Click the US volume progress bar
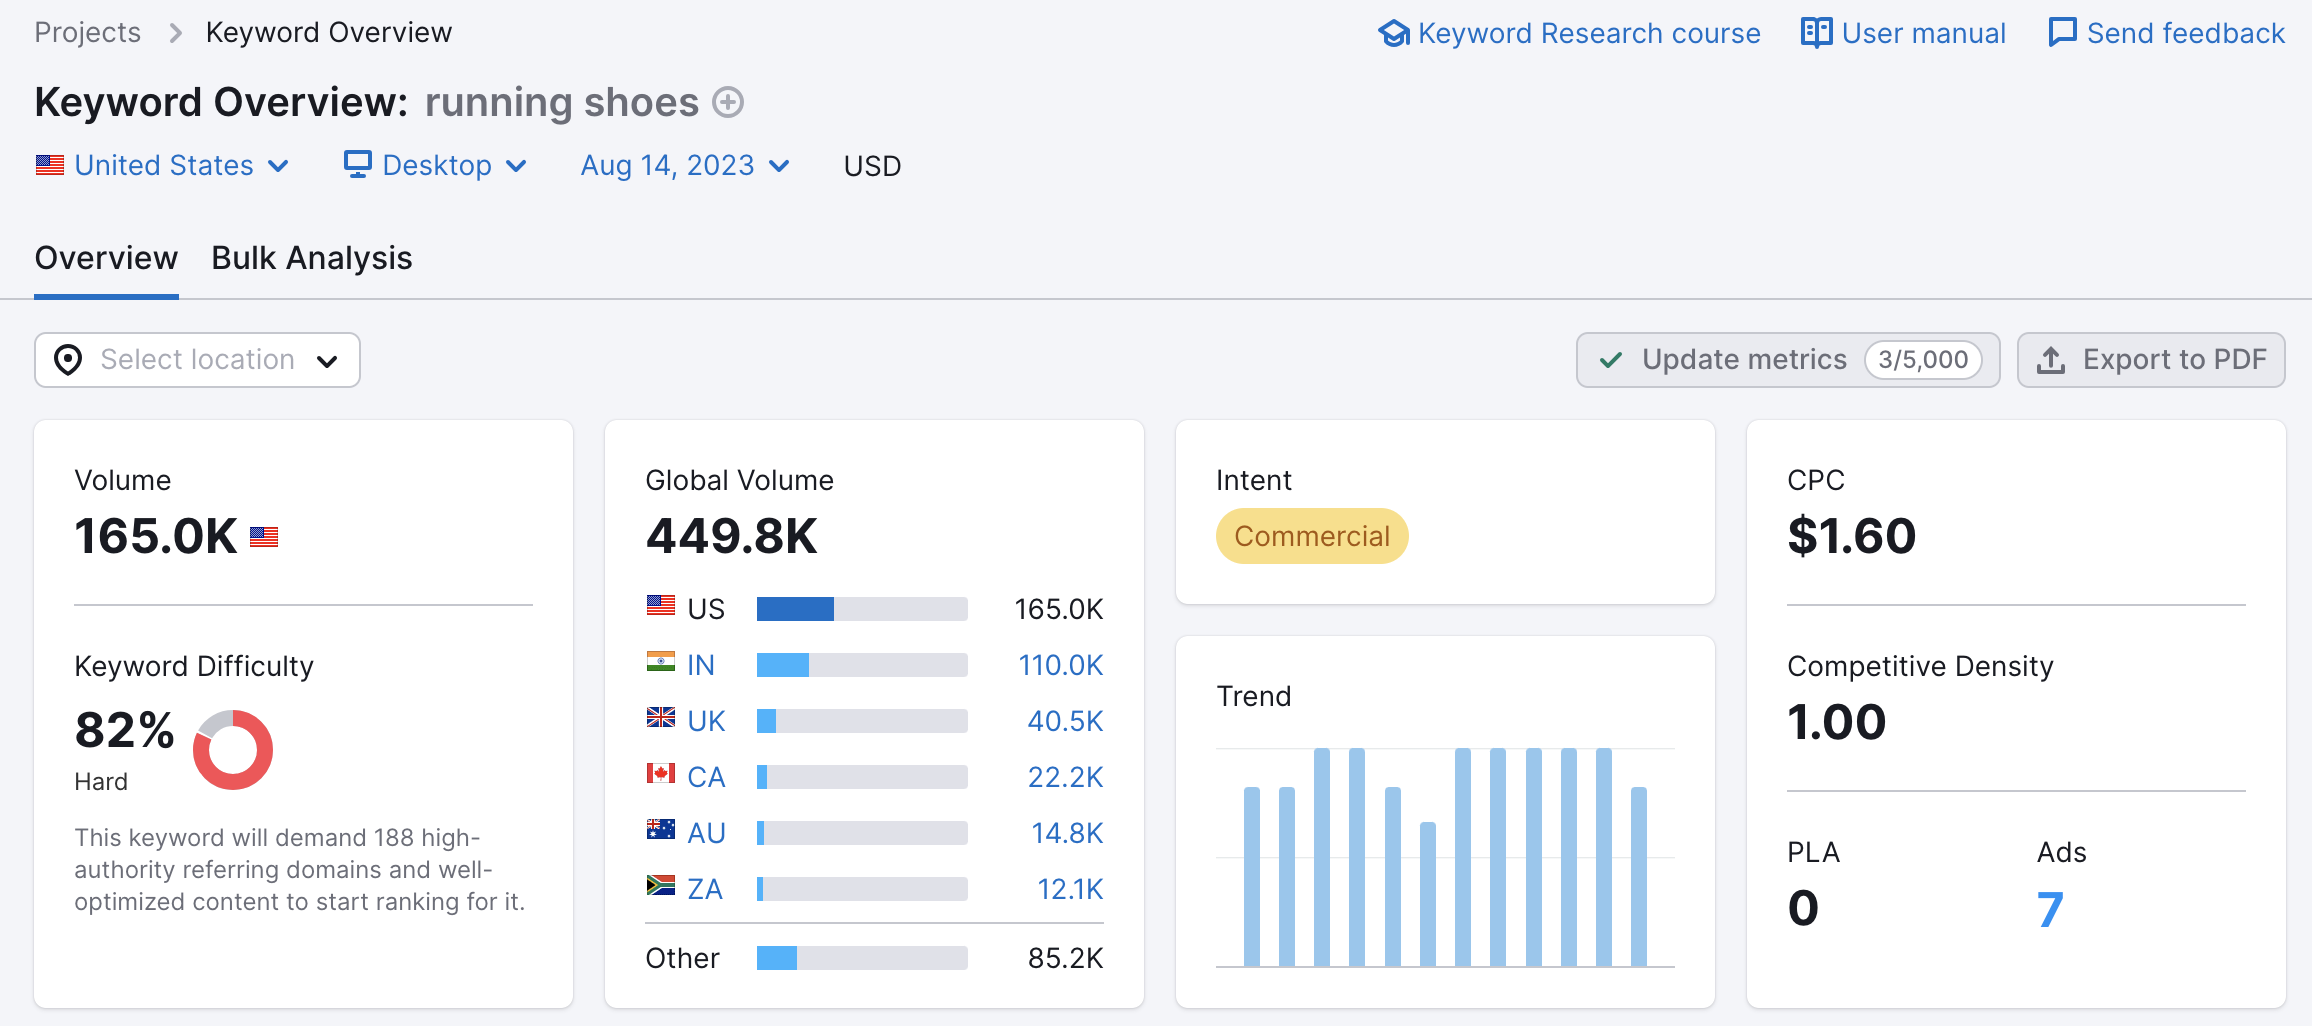 (861, 609)
